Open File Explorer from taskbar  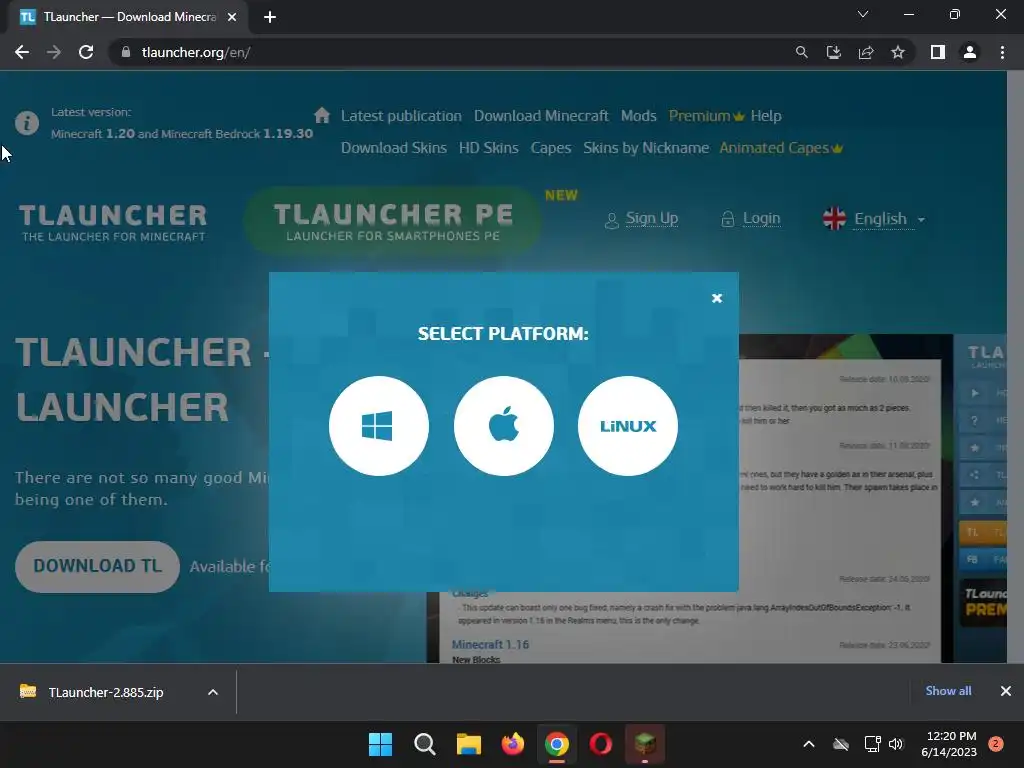pos(468,744)
